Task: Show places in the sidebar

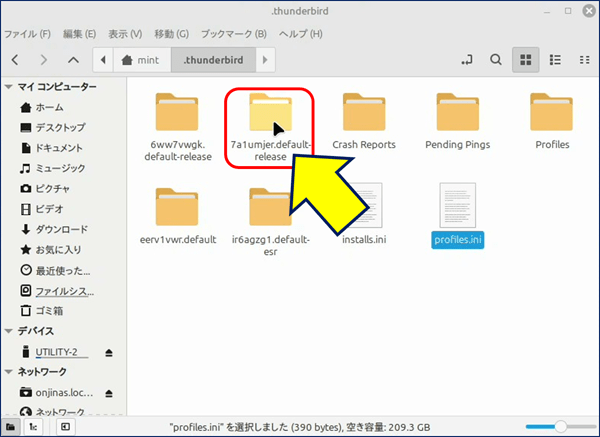Action: (10, 427)
